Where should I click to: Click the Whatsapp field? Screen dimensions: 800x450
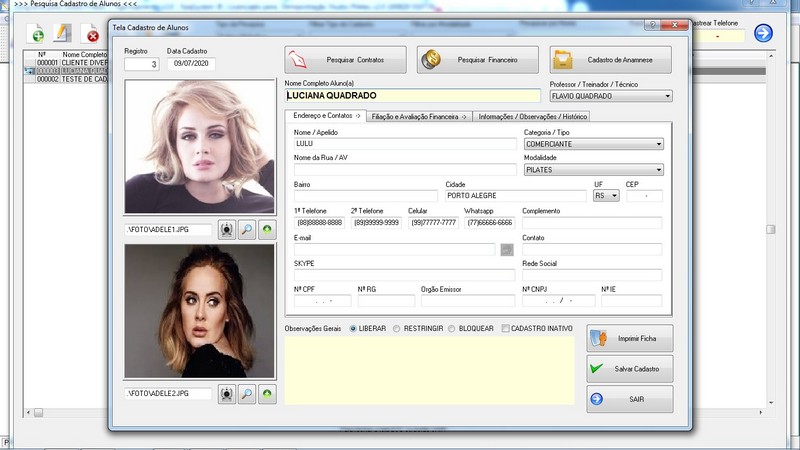490,222
